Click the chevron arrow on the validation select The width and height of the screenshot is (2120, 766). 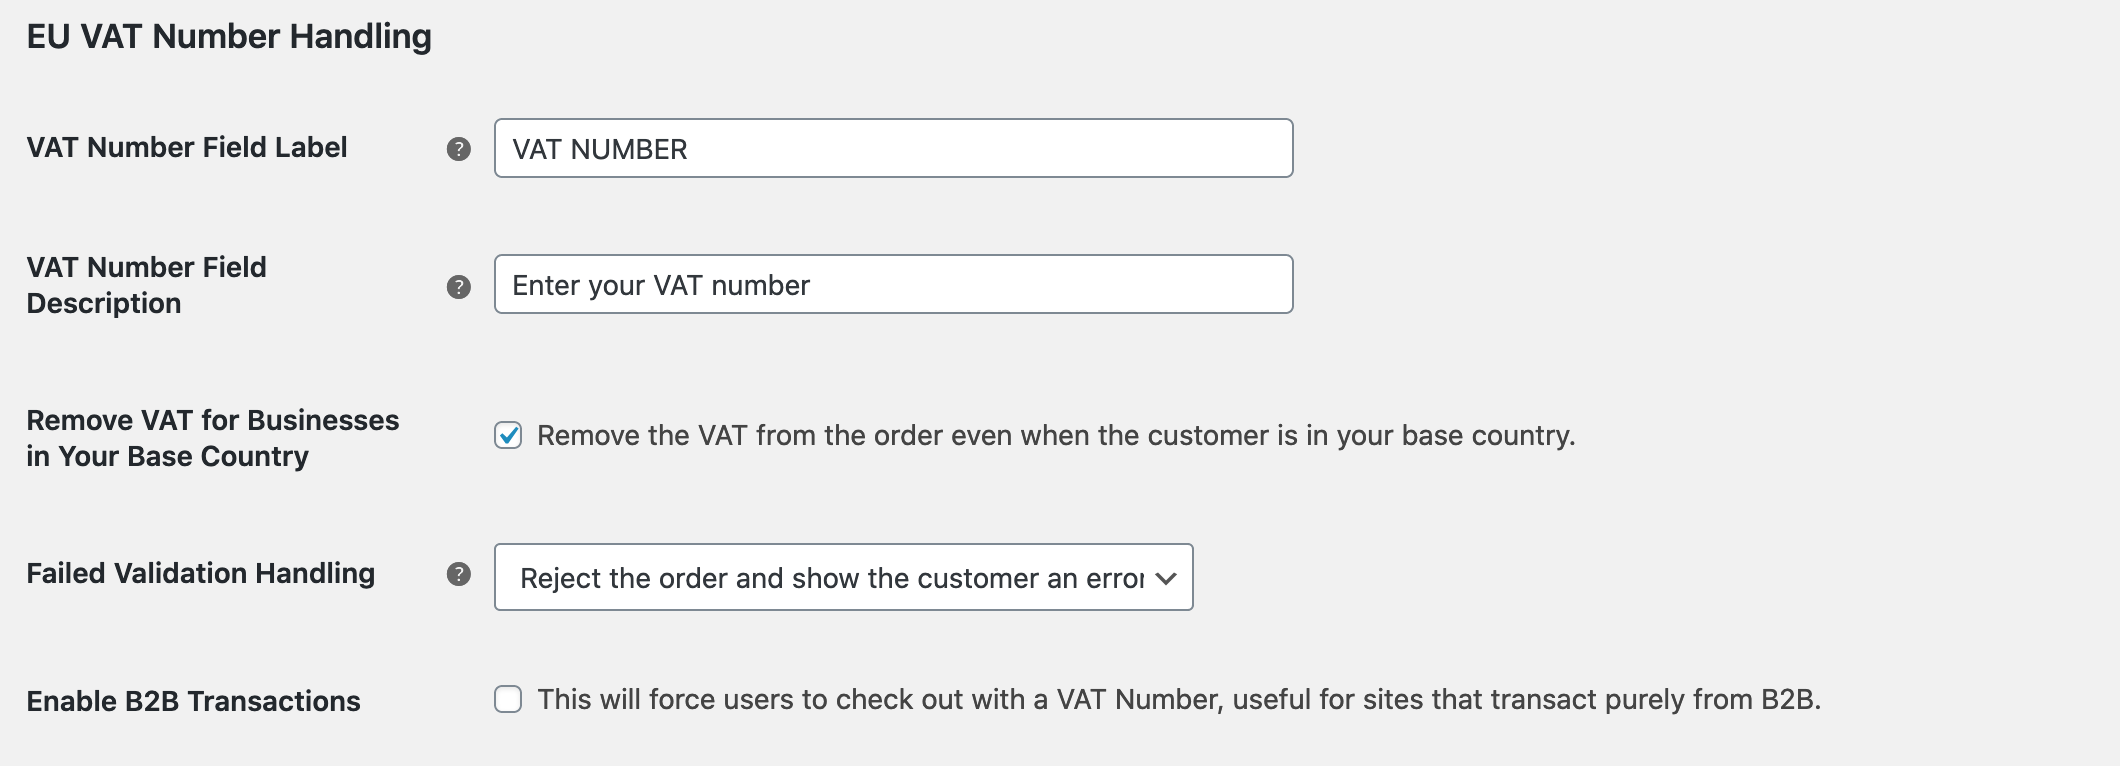click(x=1166, y=578)
